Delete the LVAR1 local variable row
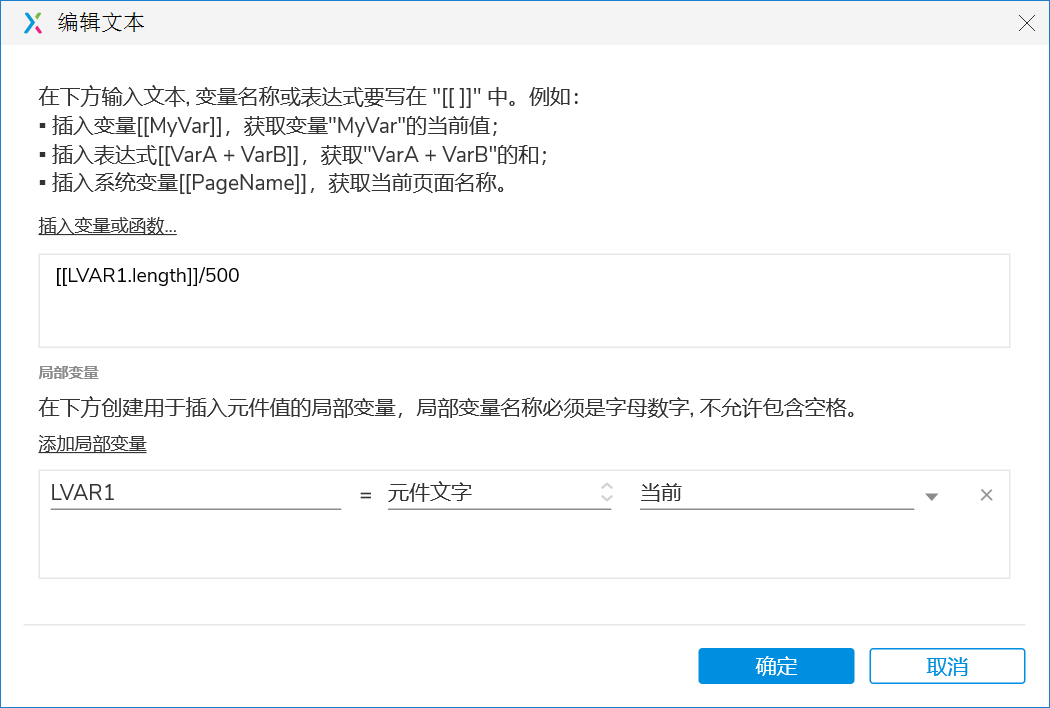 (986, 495)
